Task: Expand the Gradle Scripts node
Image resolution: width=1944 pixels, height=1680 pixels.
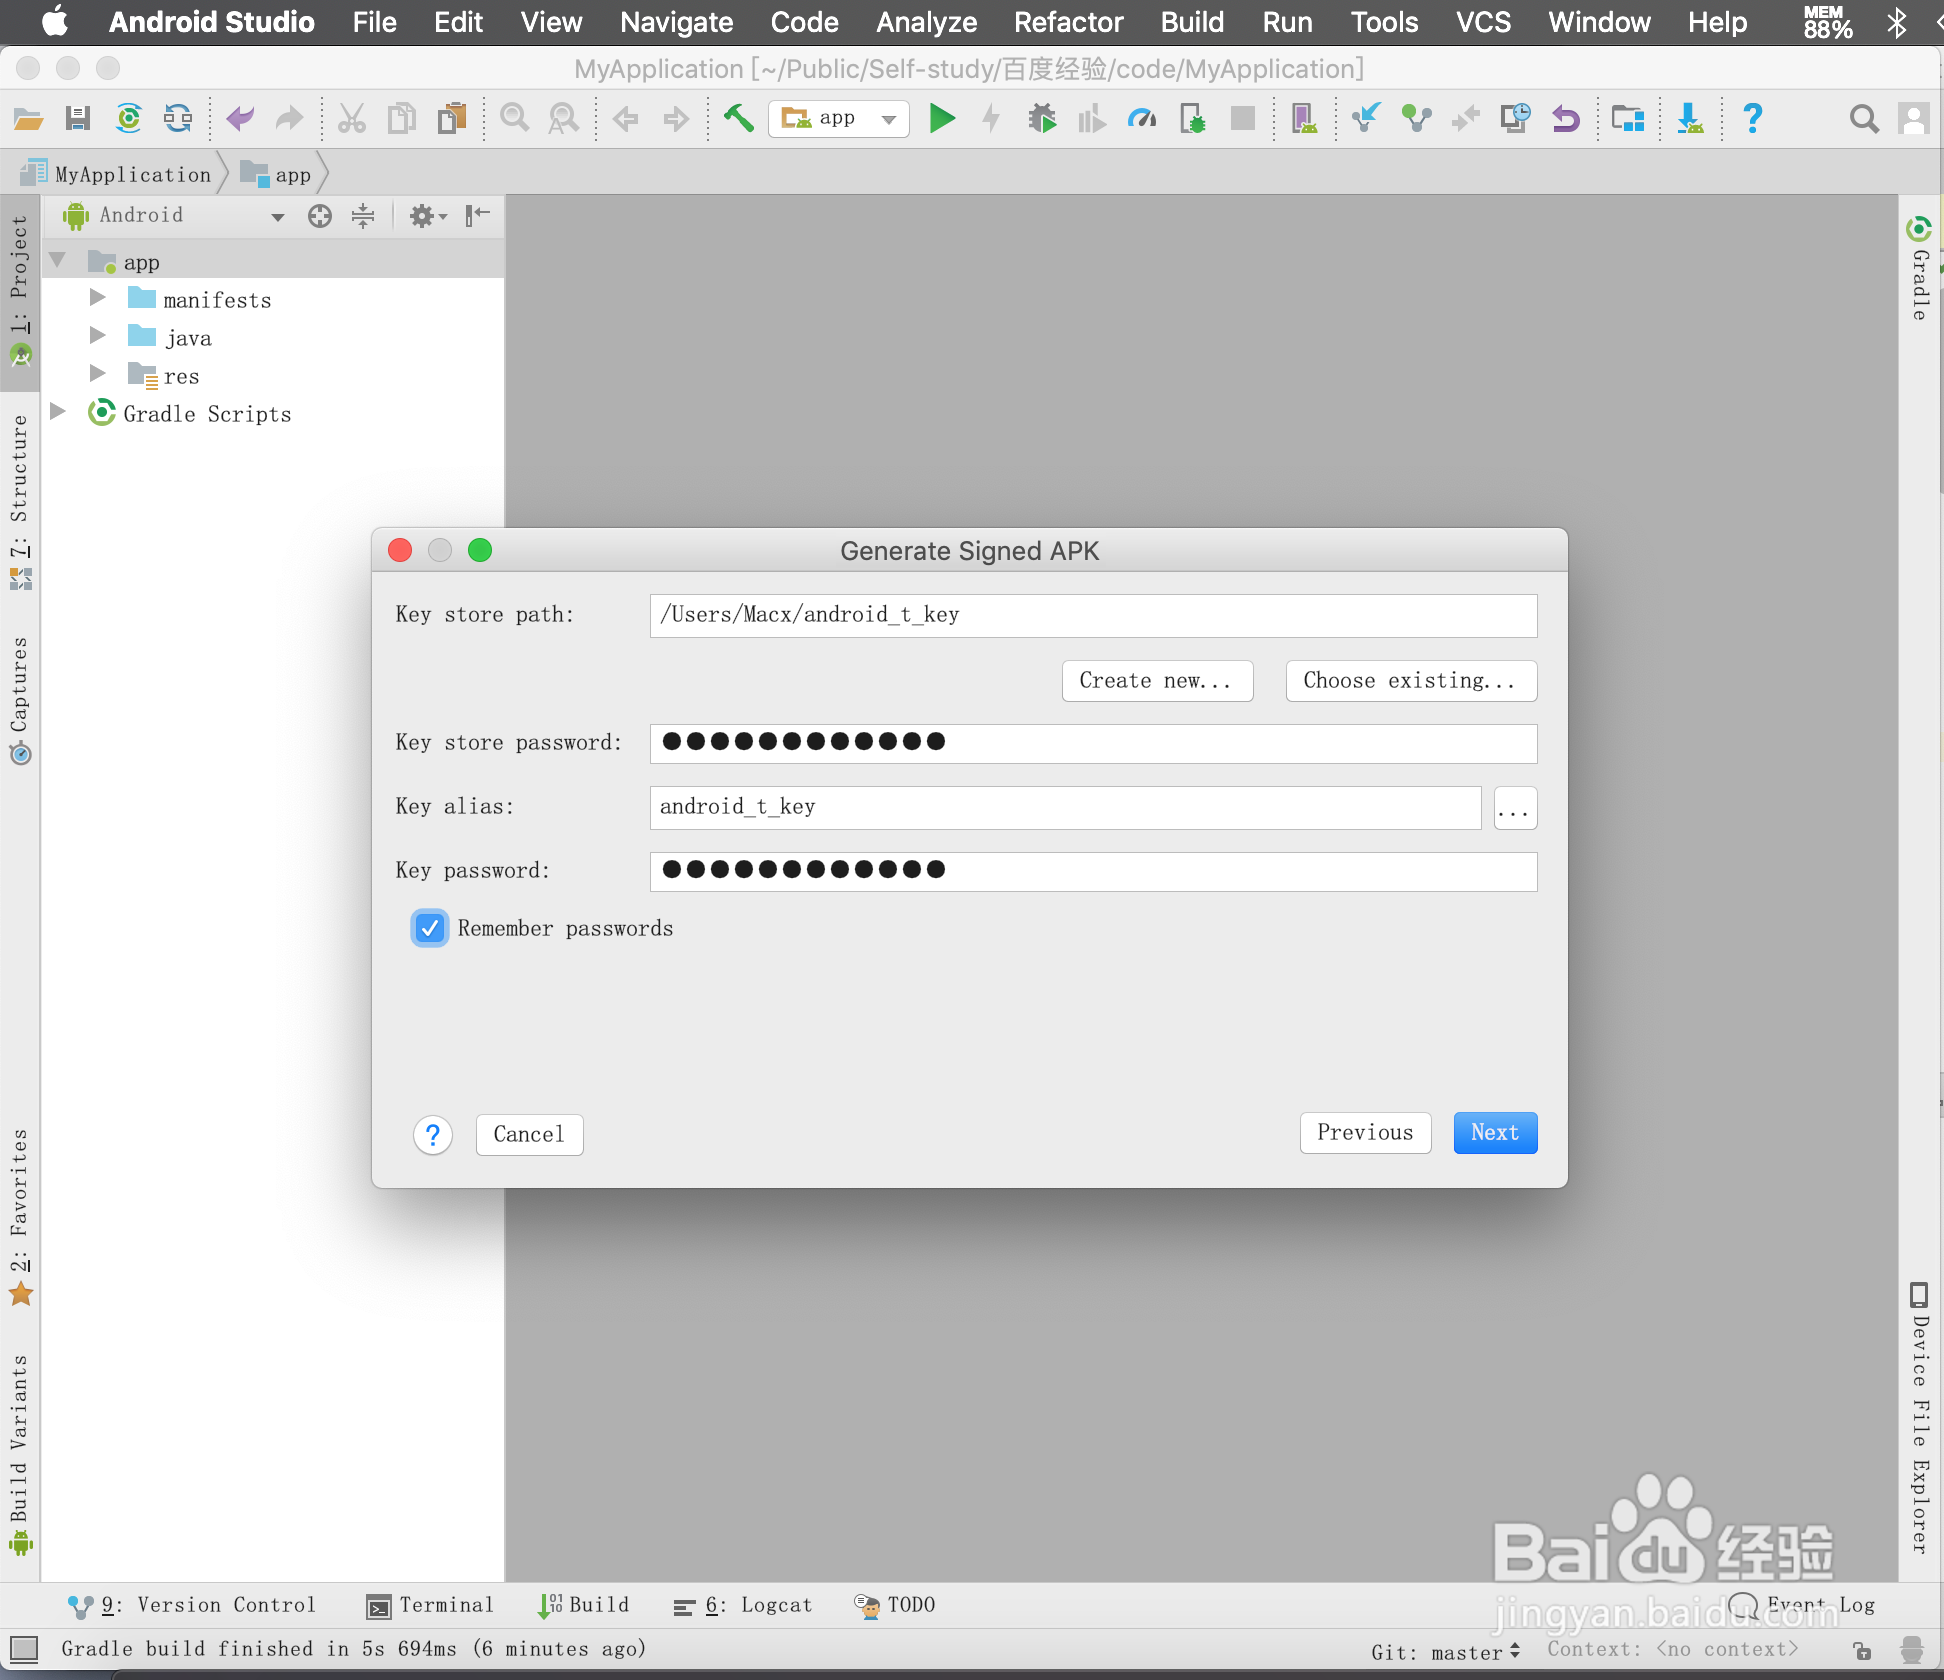Action: coord(58,412)
